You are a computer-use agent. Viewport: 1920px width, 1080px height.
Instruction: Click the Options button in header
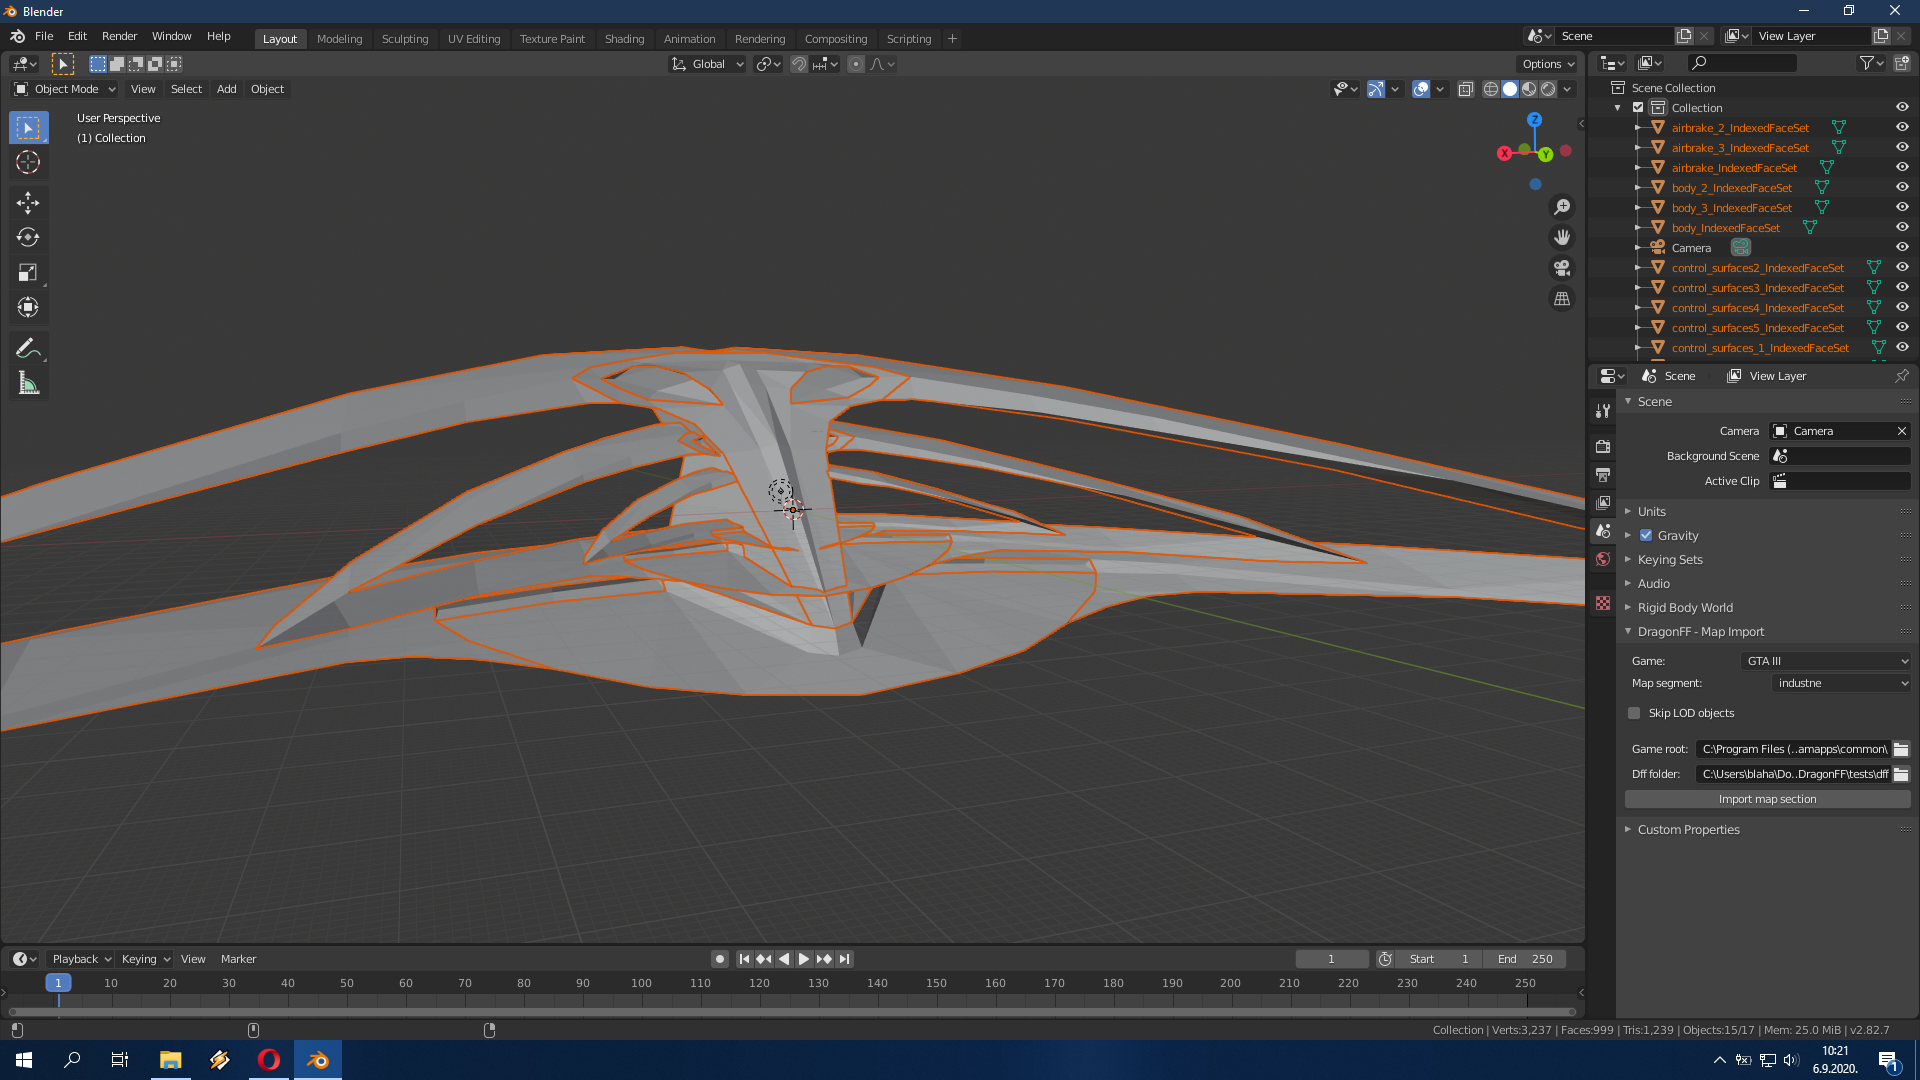[x=1547, y=64]
